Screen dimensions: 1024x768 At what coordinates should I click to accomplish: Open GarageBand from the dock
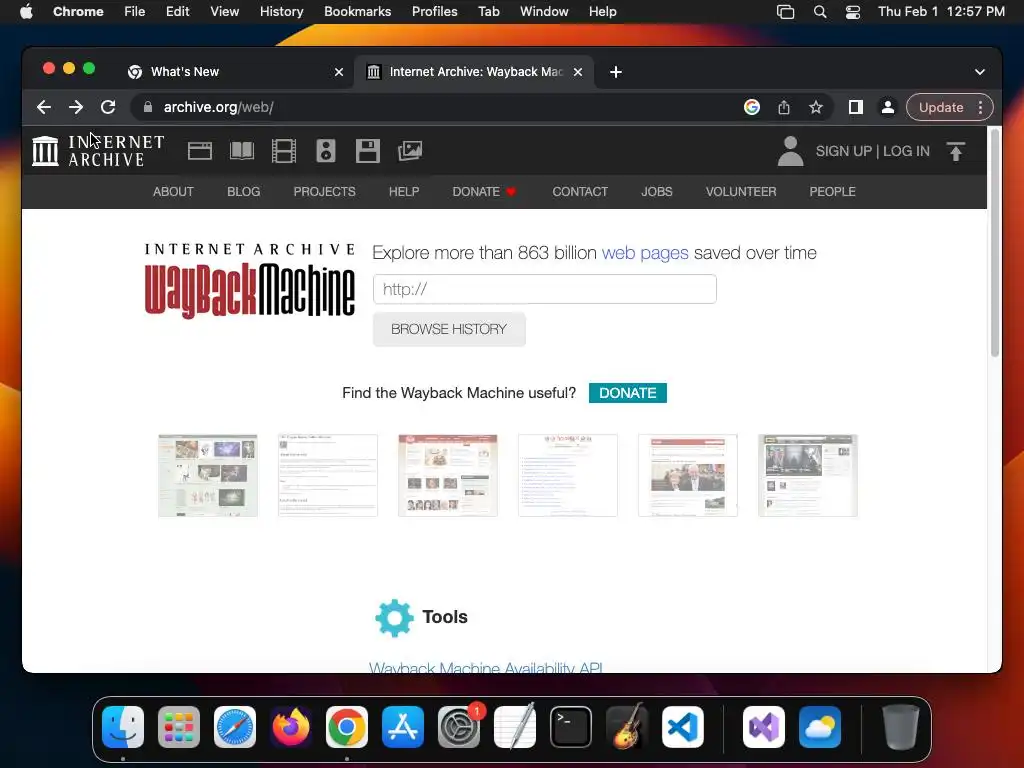627,727
